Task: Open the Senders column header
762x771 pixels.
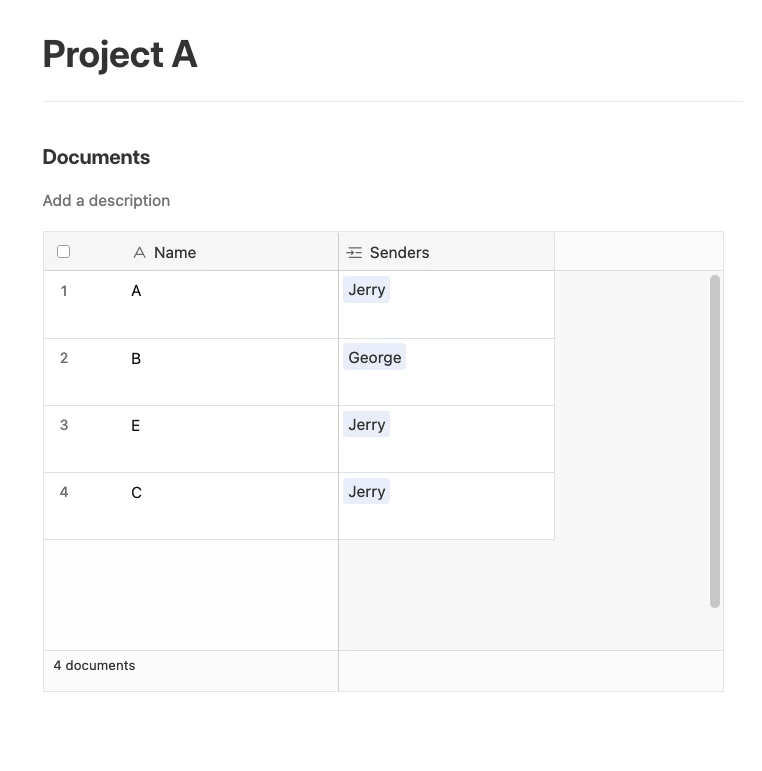Action: [446, 252]
